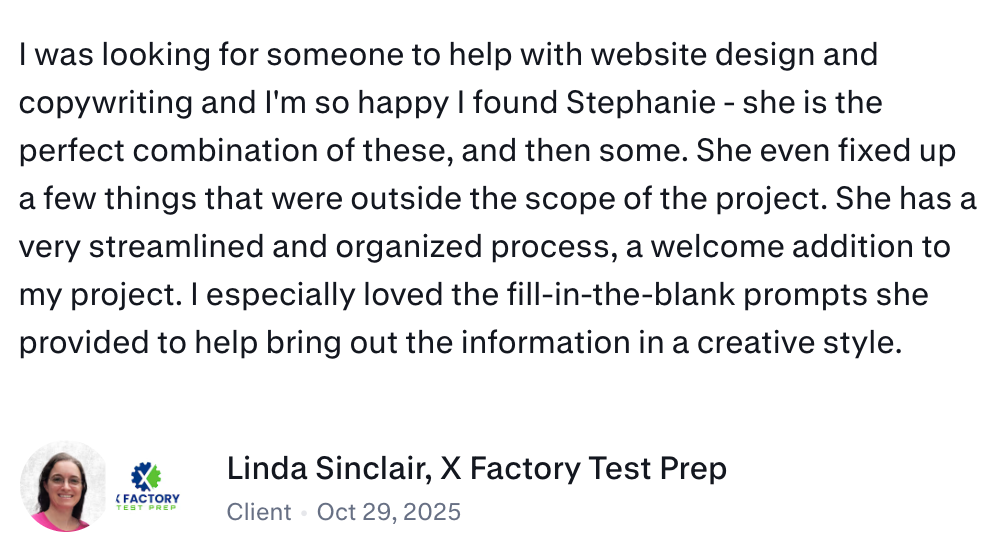Click the word copywriting in the testimonial
Screen dimensions: 995x560
[x=105, y=103]
